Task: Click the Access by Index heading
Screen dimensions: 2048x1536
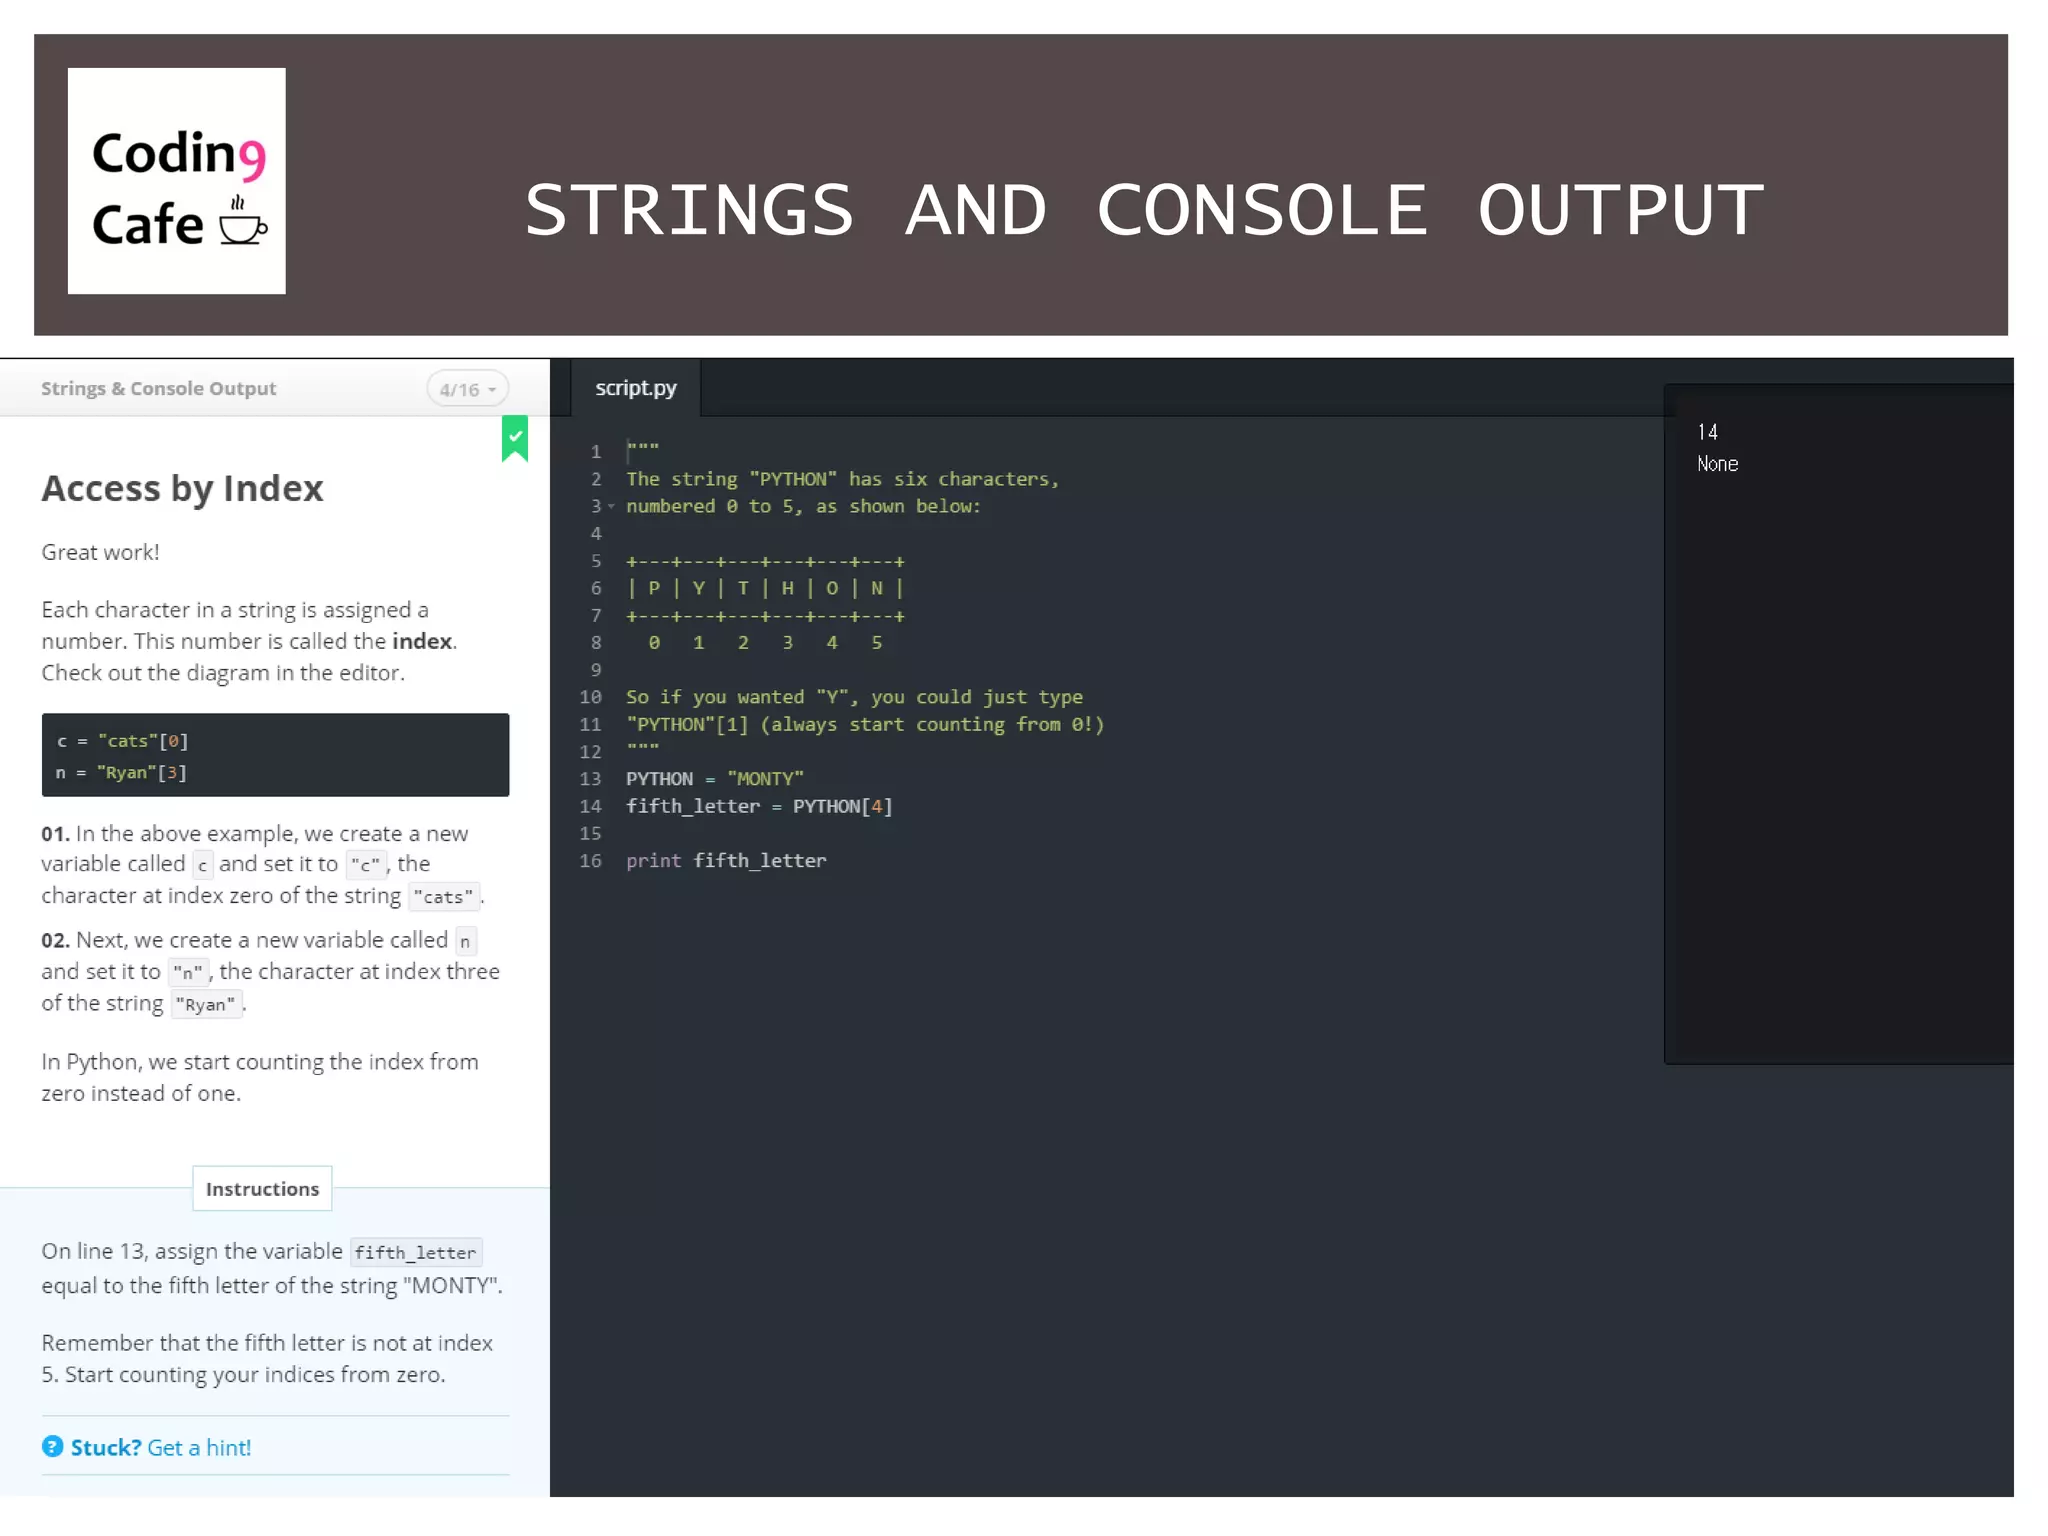Action: point(182,489)
